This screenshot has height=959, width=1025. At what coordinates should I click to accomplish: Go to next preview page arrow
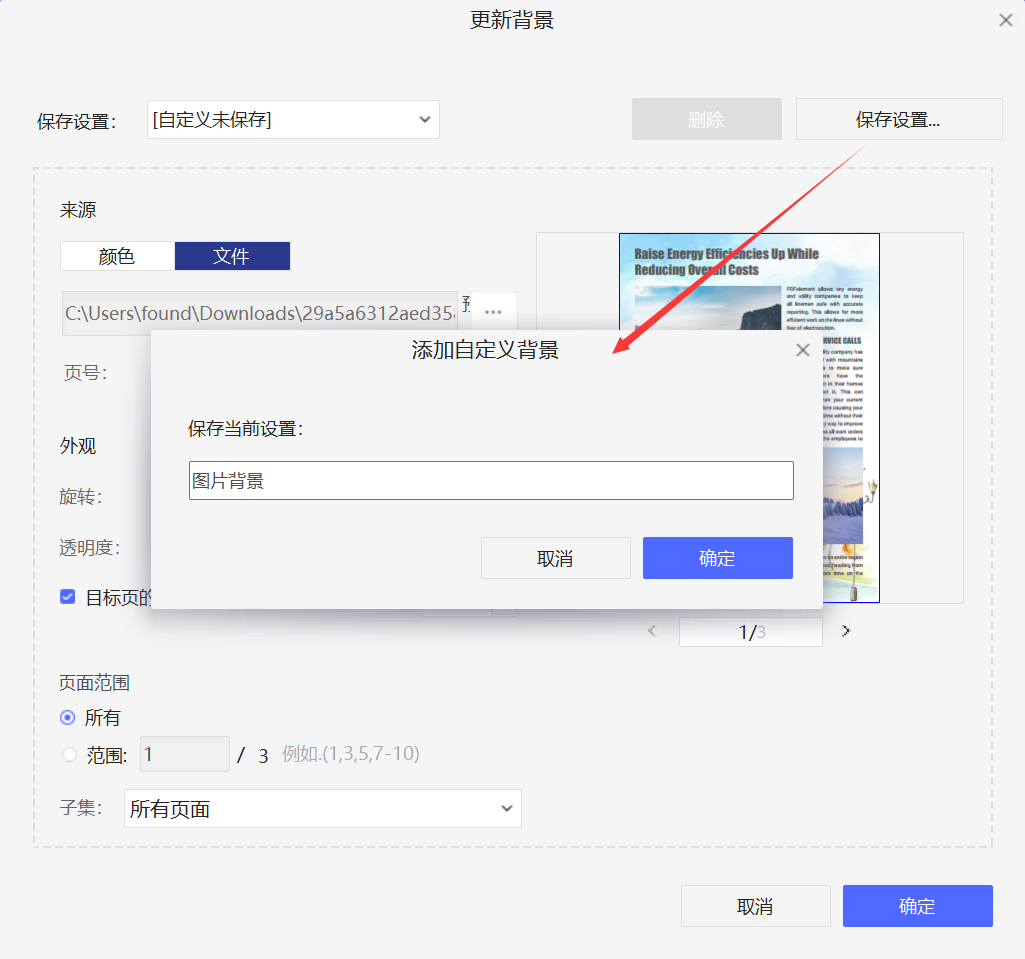point(846,631)
